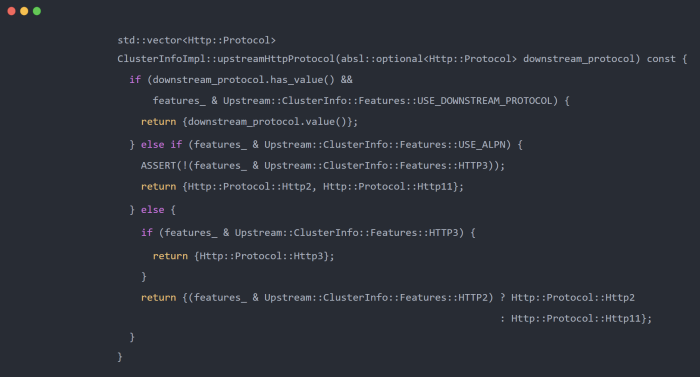Click the USE_ALPN feature constant

(482, 145)
